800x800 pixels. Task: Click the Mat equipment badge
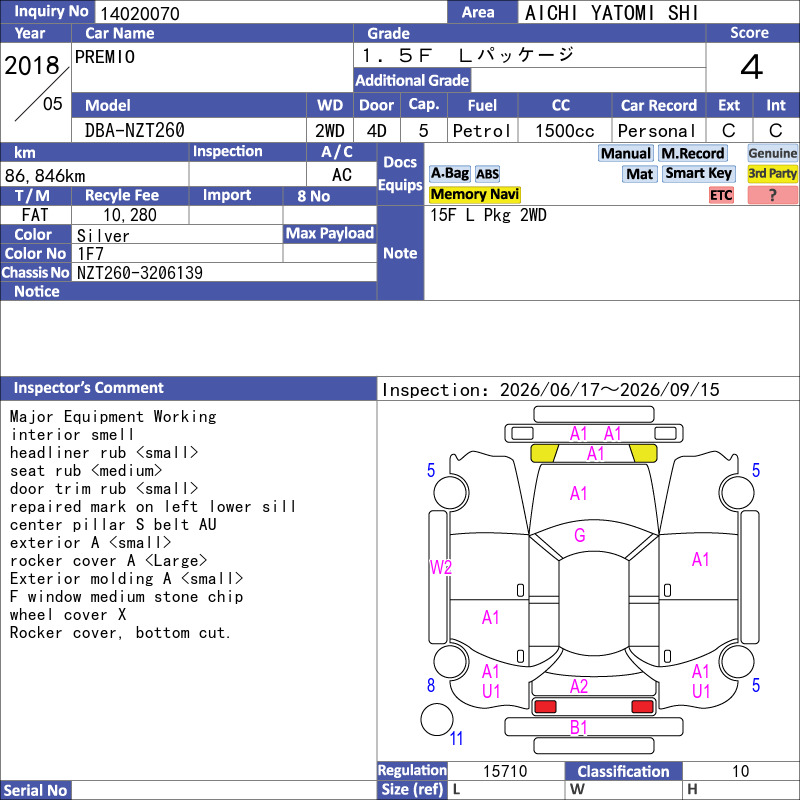click(x=640, y=174)
